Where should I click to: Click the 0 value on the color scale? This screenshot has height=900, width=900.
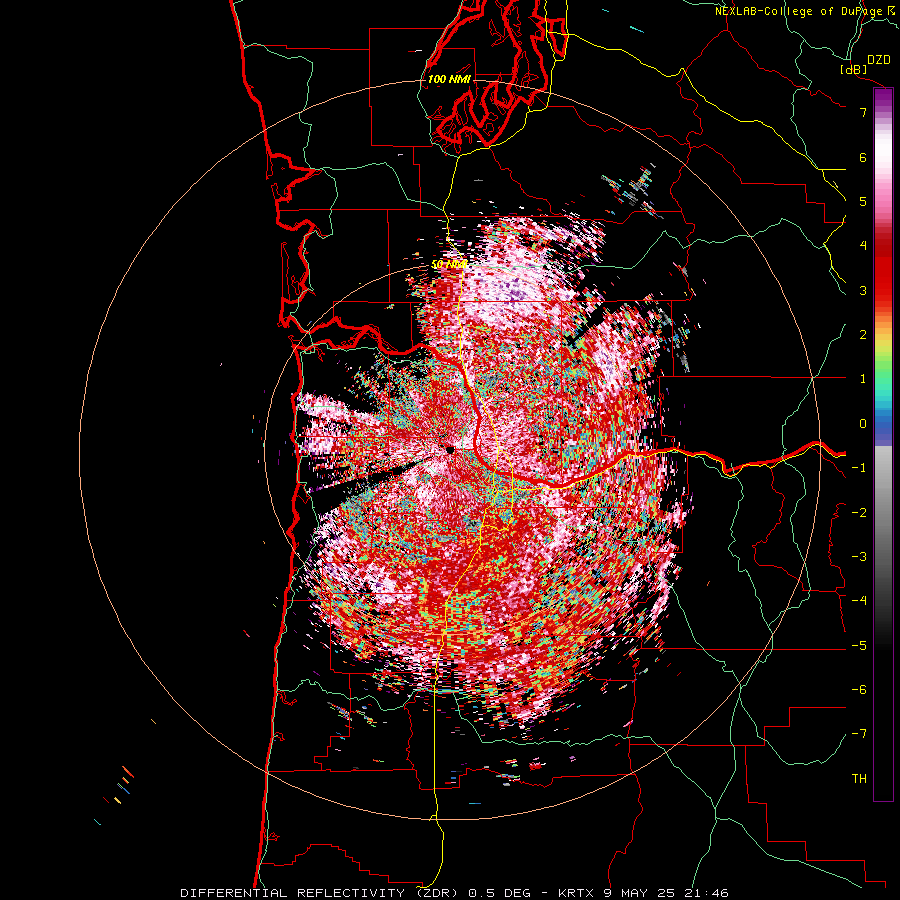pyautogui.click(x=863, y=424)
